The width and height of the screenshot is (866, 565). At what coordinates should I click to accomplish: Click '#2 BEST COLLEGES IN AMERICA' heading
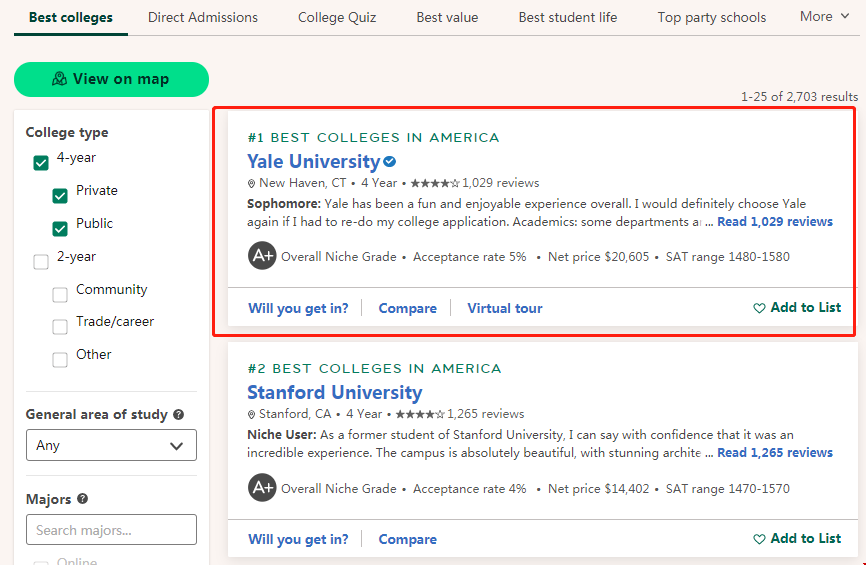click(x=374, y=368)
